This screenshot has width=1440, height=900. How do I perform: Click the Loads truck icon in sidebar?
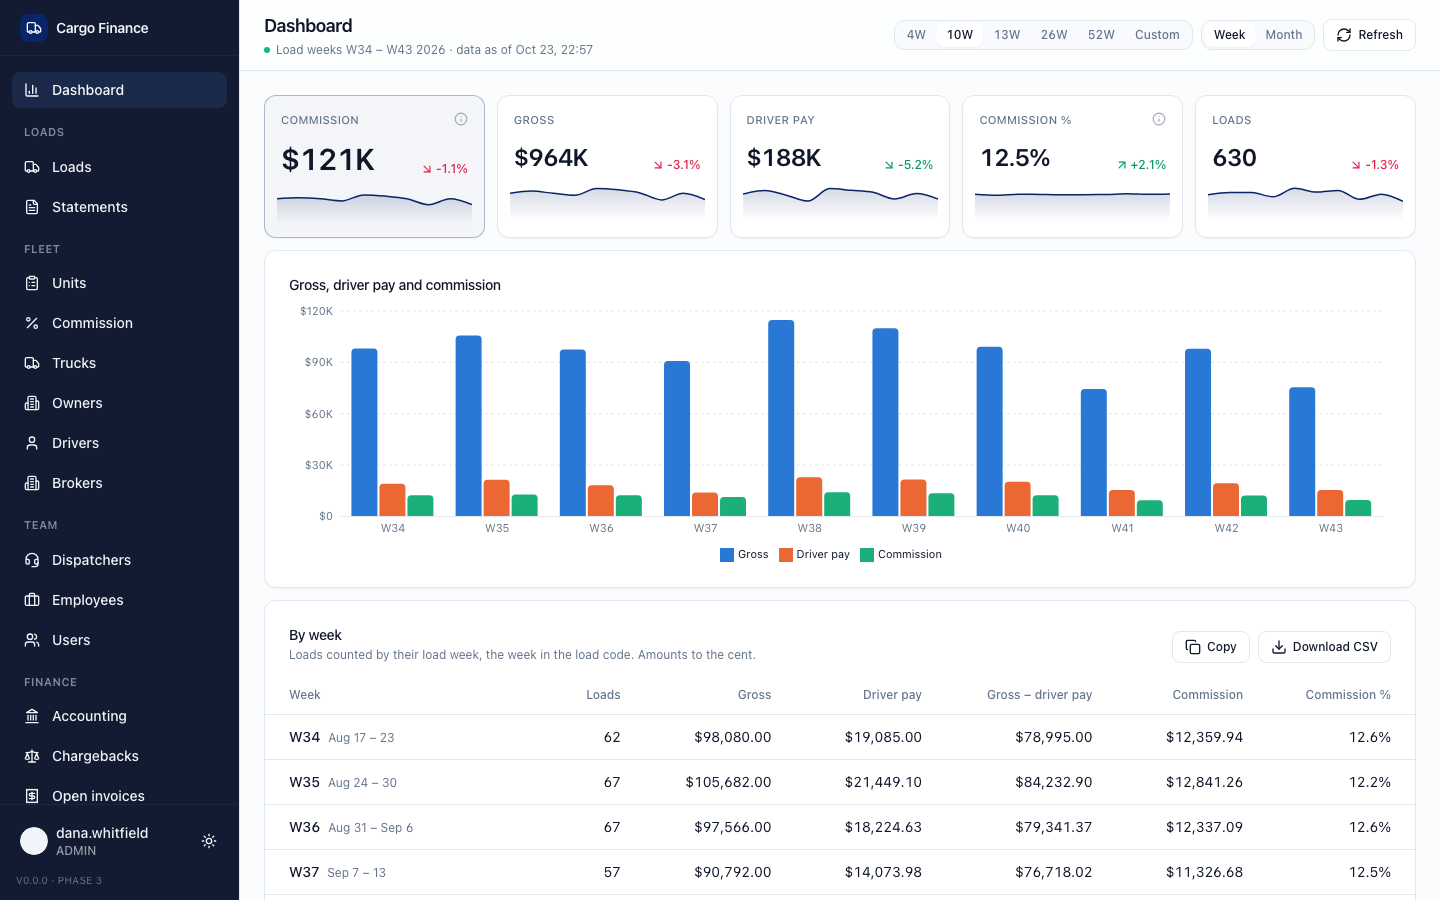pos(32,167)
